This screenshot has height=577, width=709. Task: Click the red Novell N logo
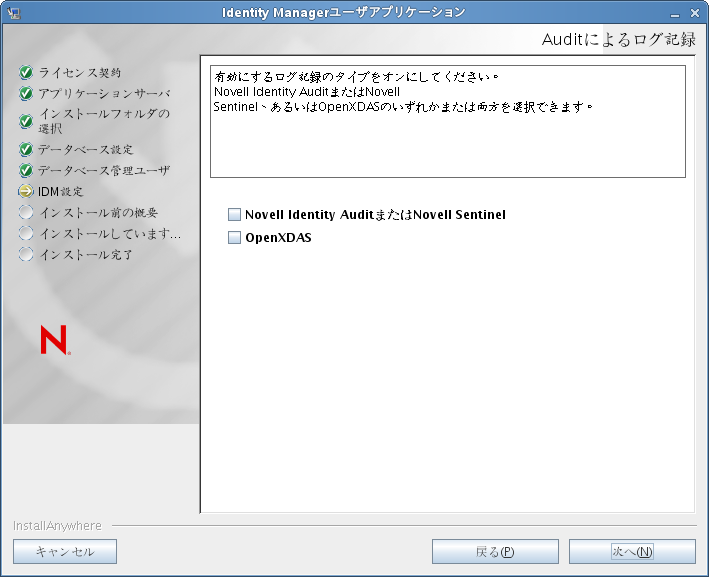pos(55,340)
